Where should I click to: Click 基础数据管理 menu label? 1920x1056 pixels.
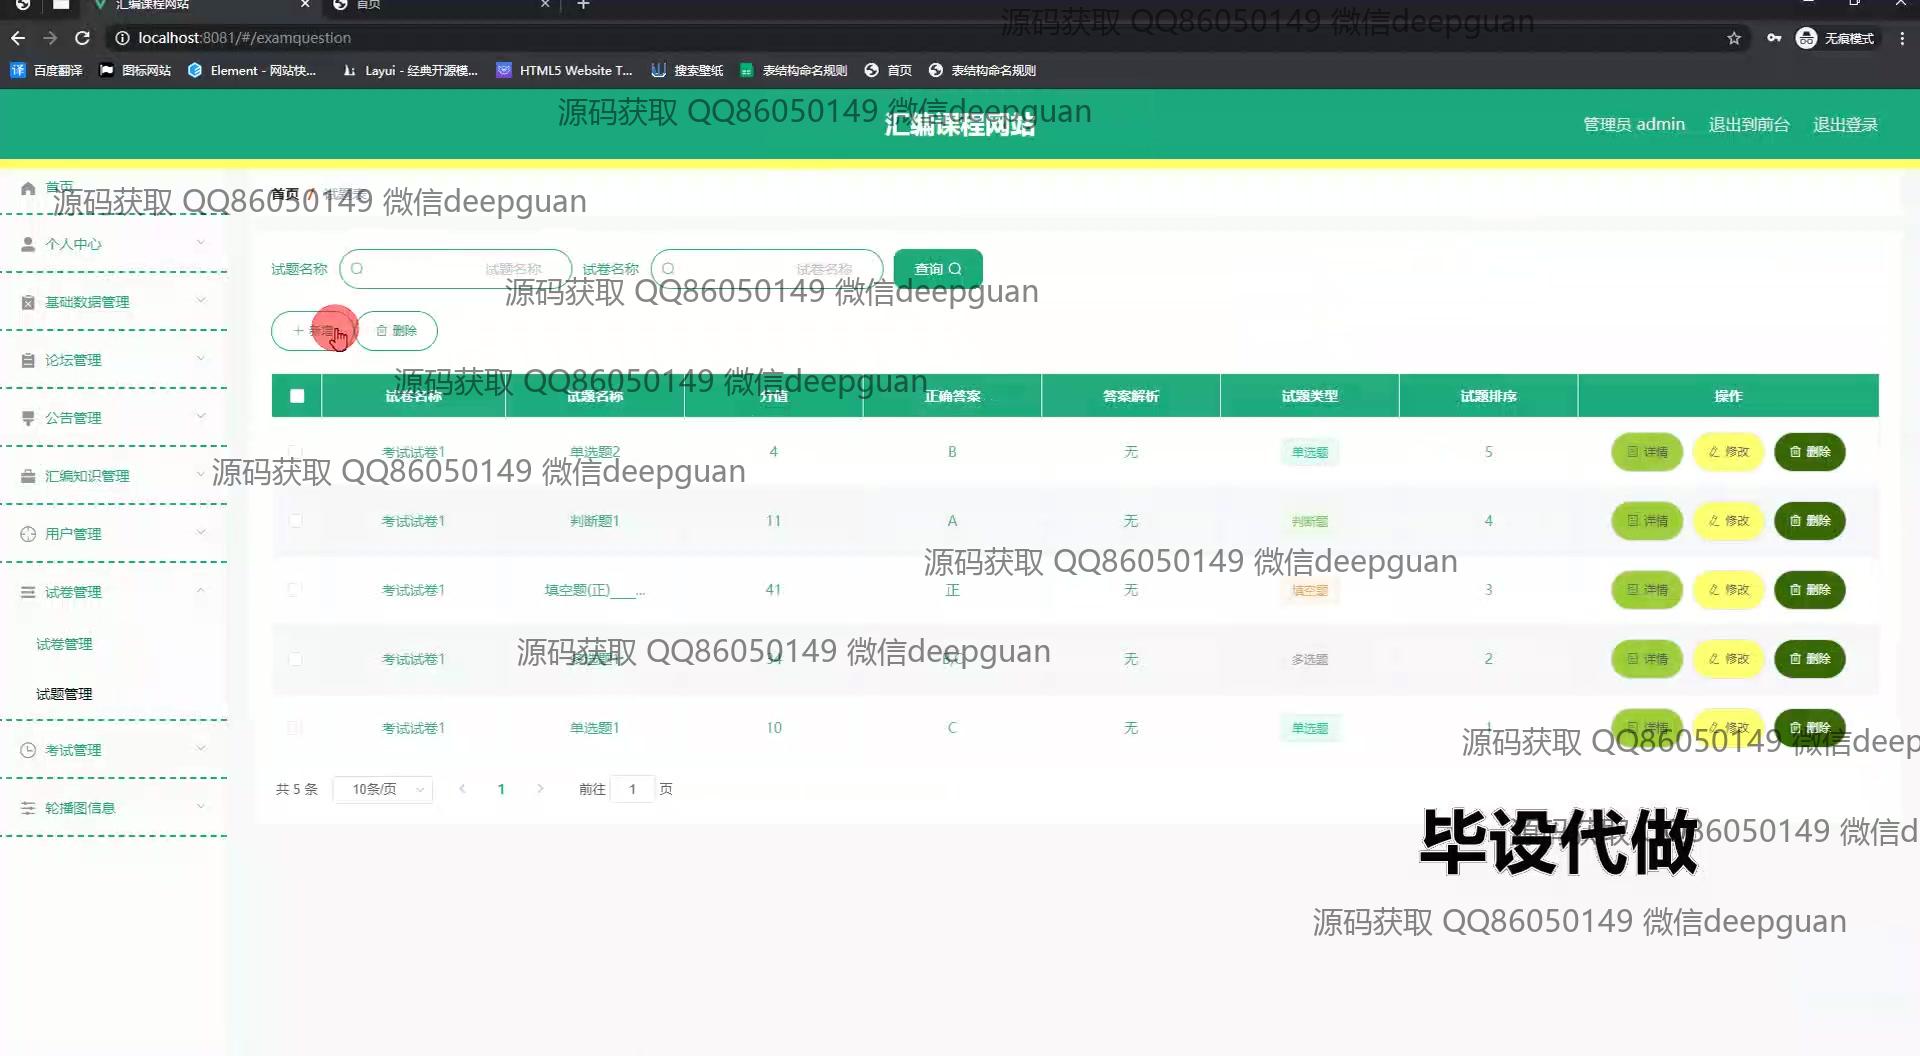(87, 302)
